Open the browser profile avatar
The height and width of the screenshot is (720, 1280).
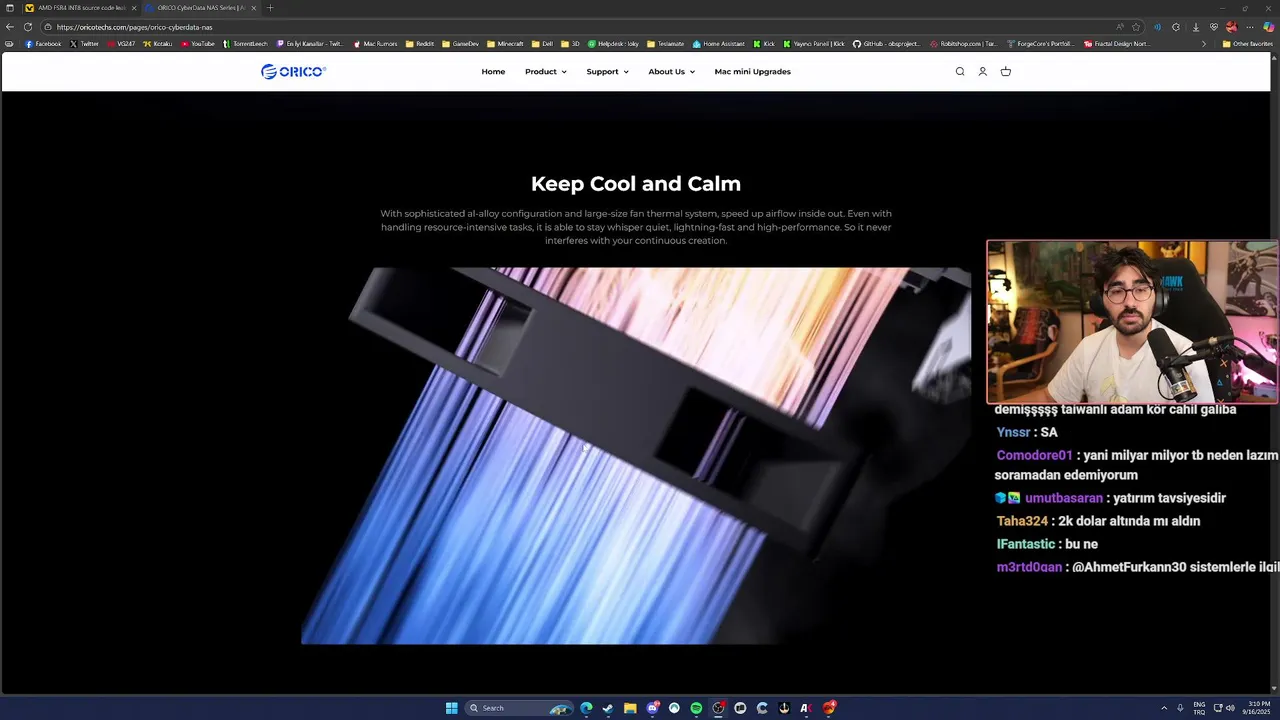coord(1232,27)
